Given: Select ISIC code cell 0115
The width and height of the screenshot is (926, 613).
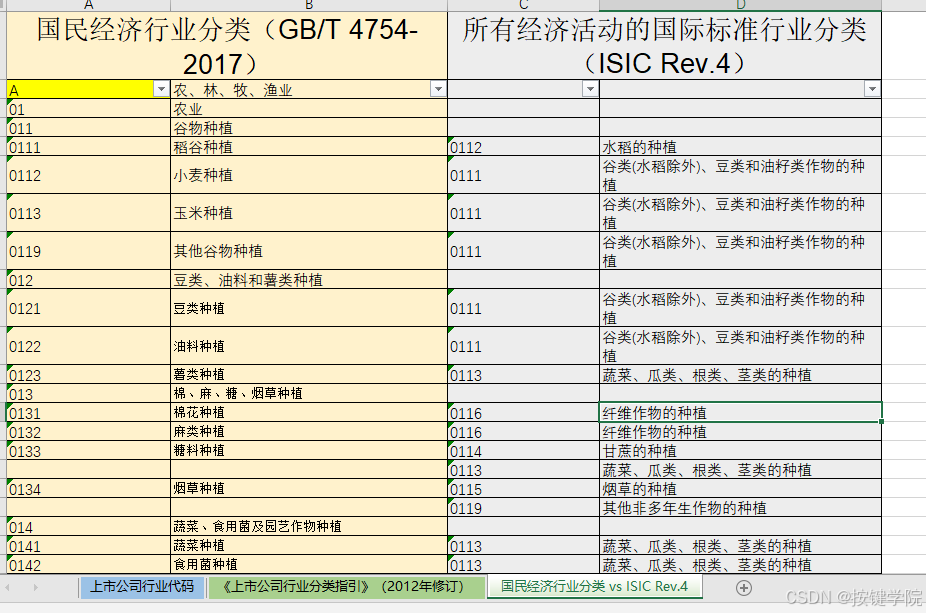Looking at the screenshot, I should [x=524, y=488].
